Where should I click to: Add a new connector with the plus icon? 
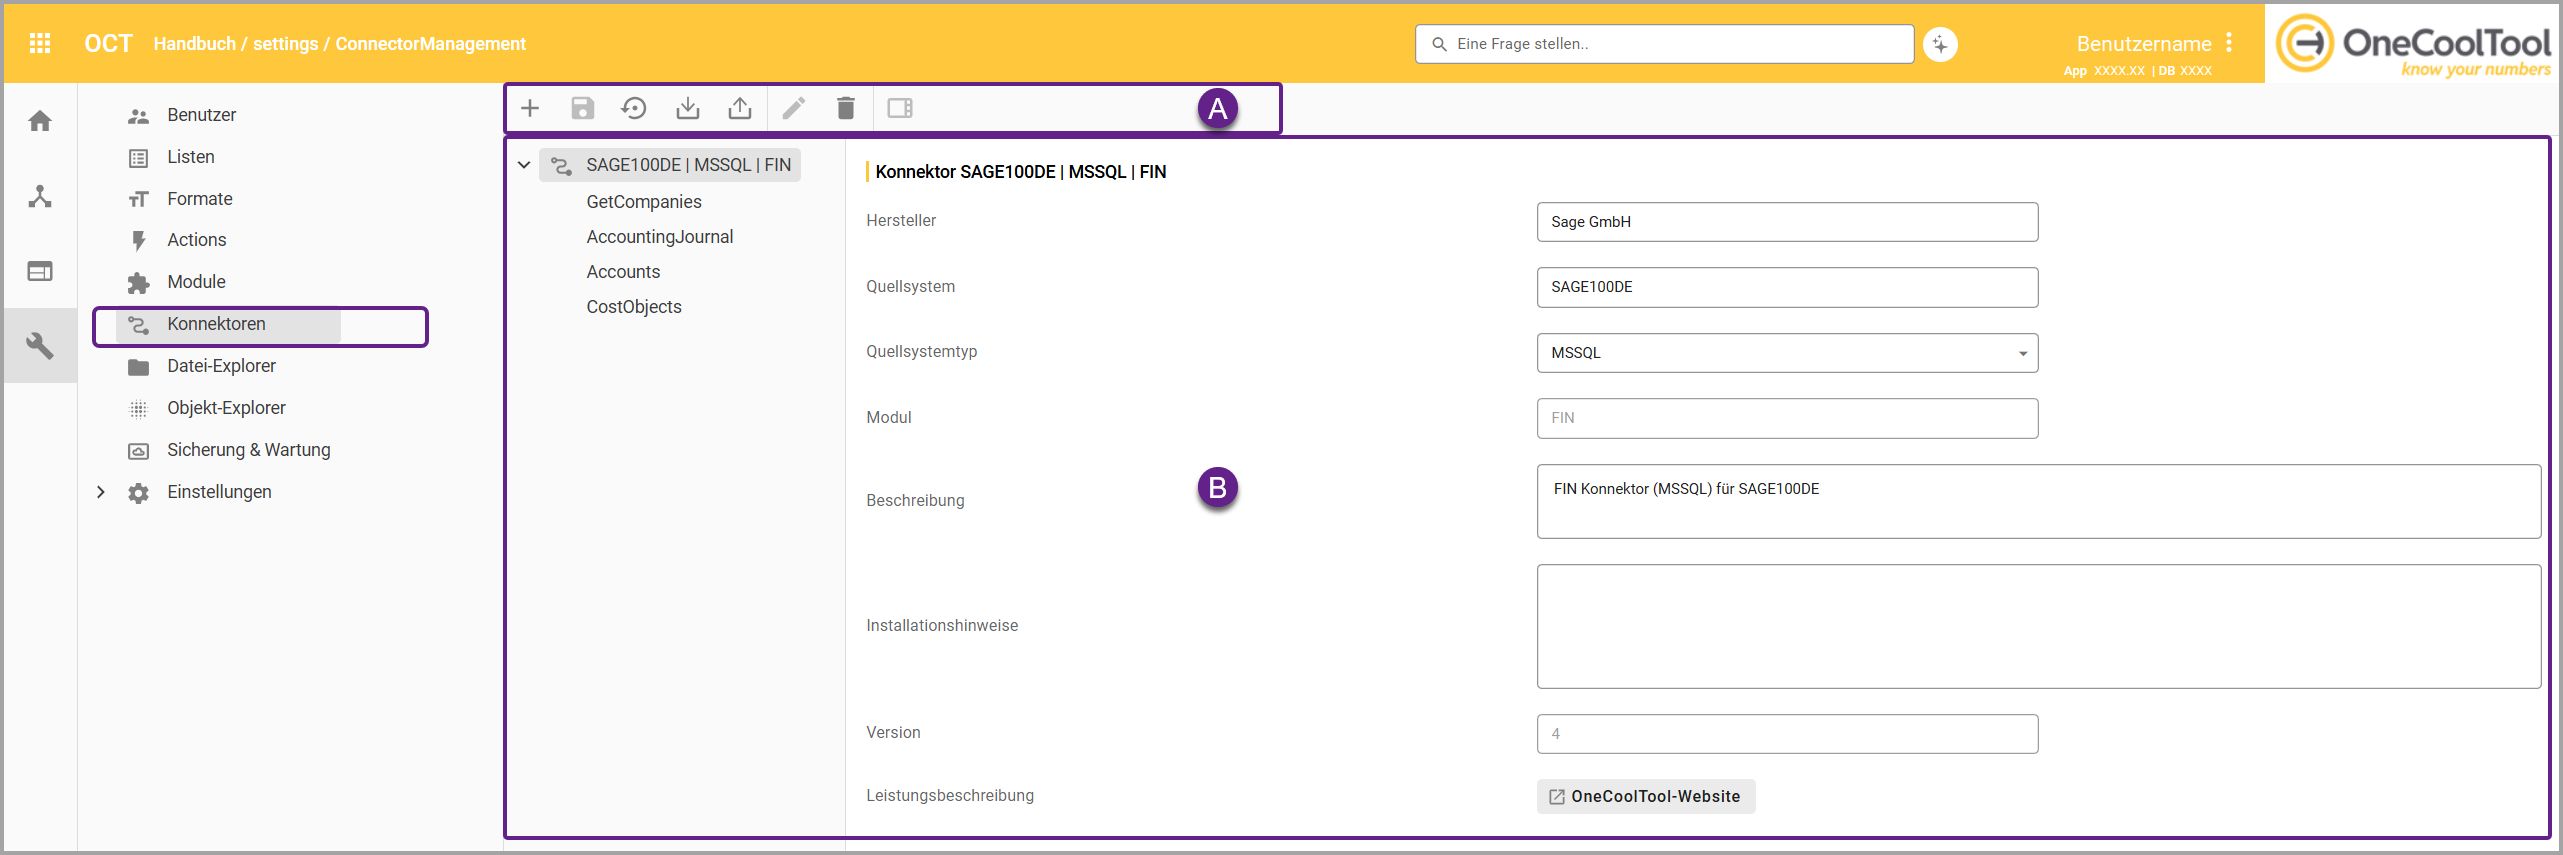coord(530,108)
